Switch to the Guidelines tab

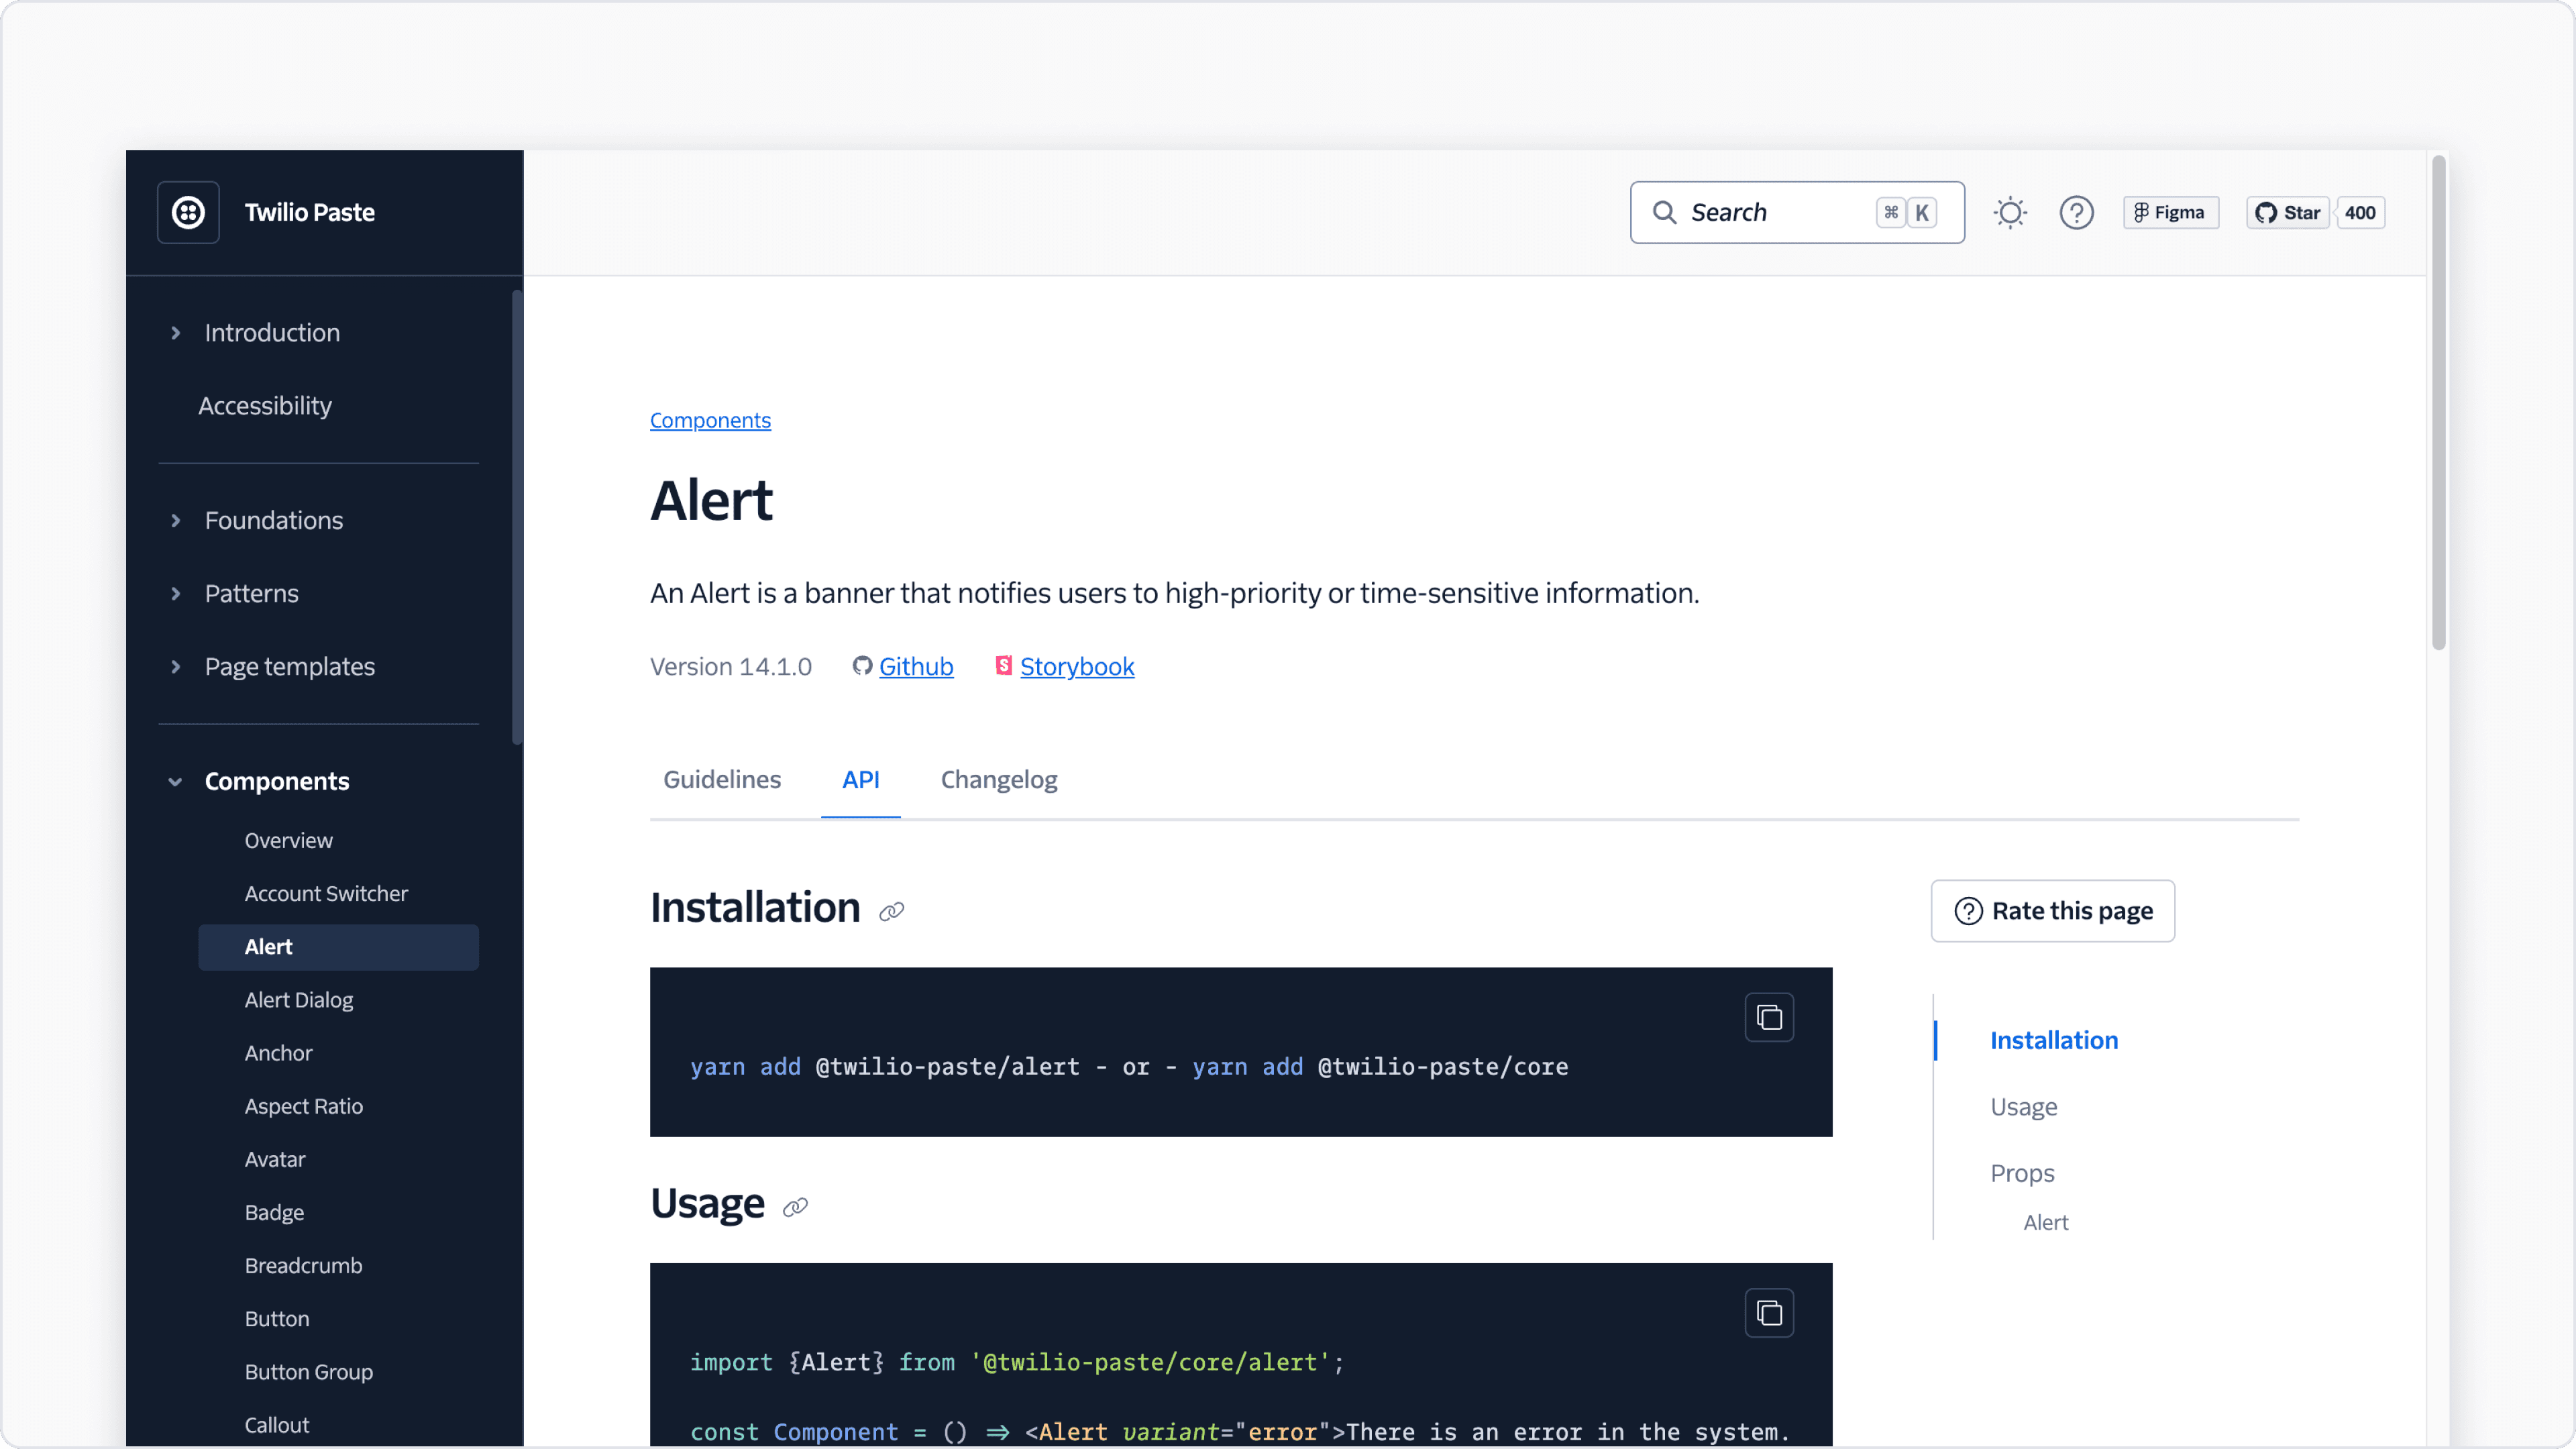point(722,780)
